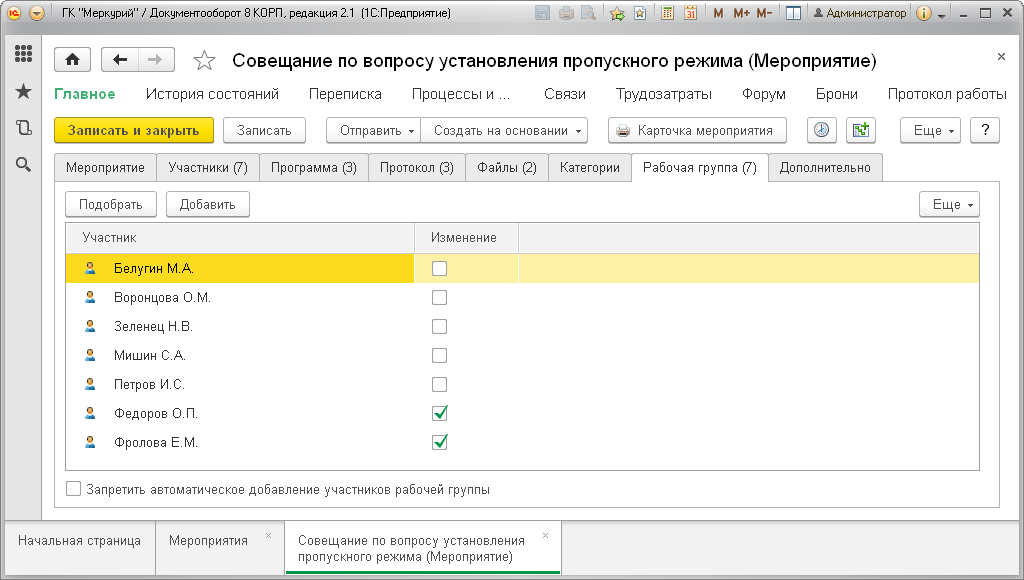The image size is (1024, 580).
Task: Click the info icon in title bar
Action: pyautogui.click(x=923, y=12)
